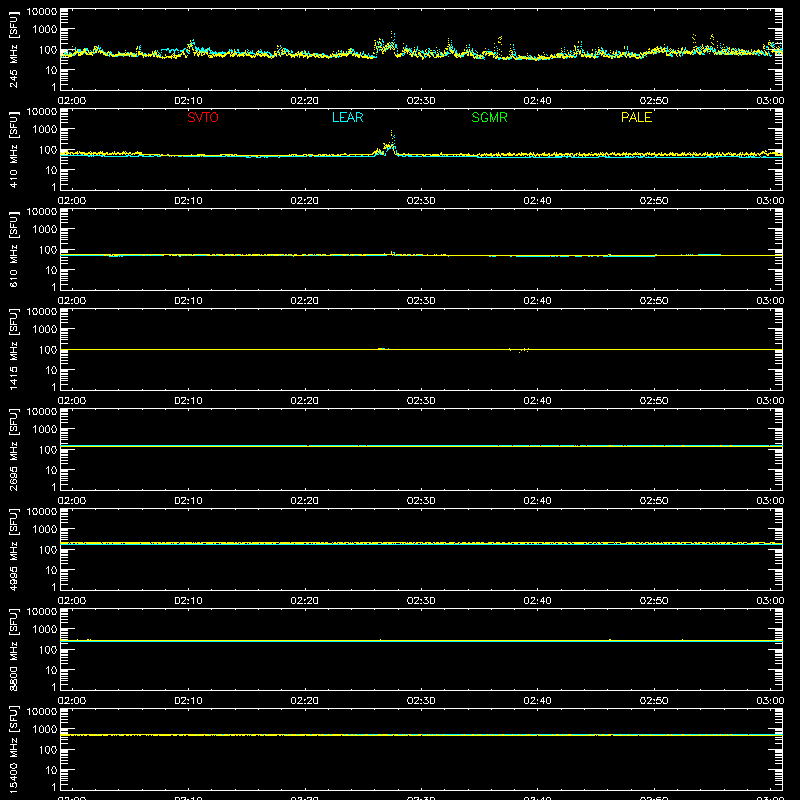Click the 10 tick value on 1415 MHz axis

pyautogui.click(x=51, y=370)
